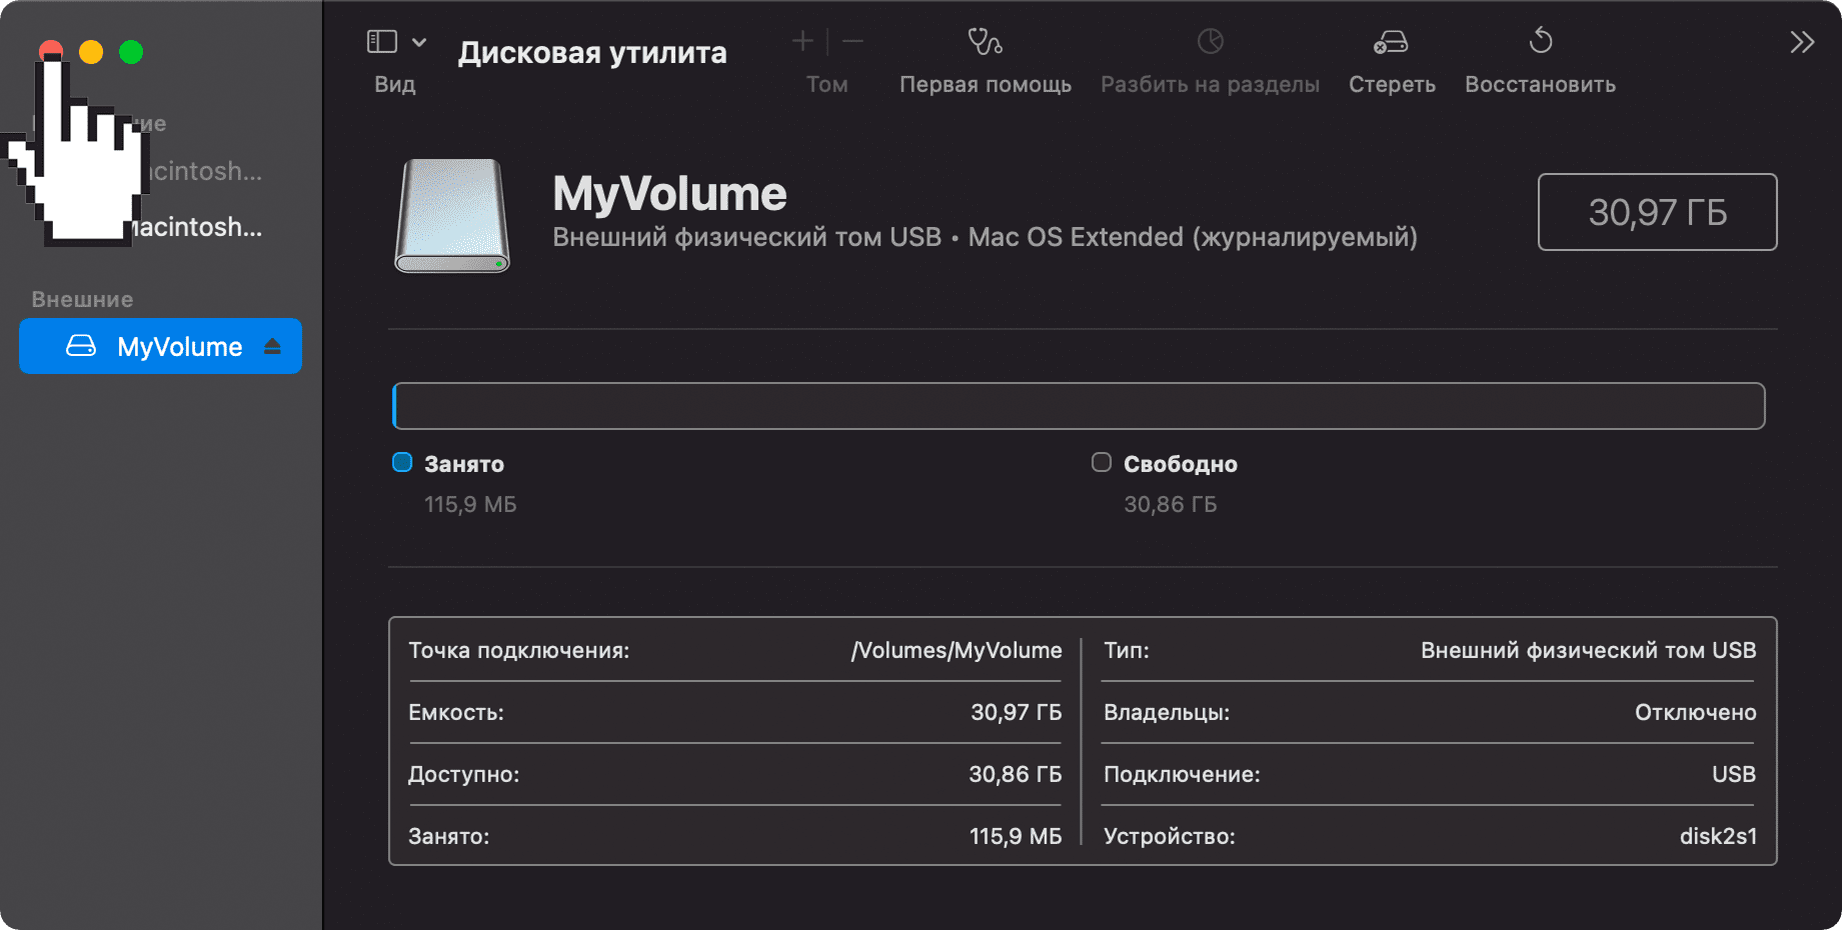Select the lower Macintosh entry in sidebar
Viewport: 1842px width, 930px height.
pos(200,227)
